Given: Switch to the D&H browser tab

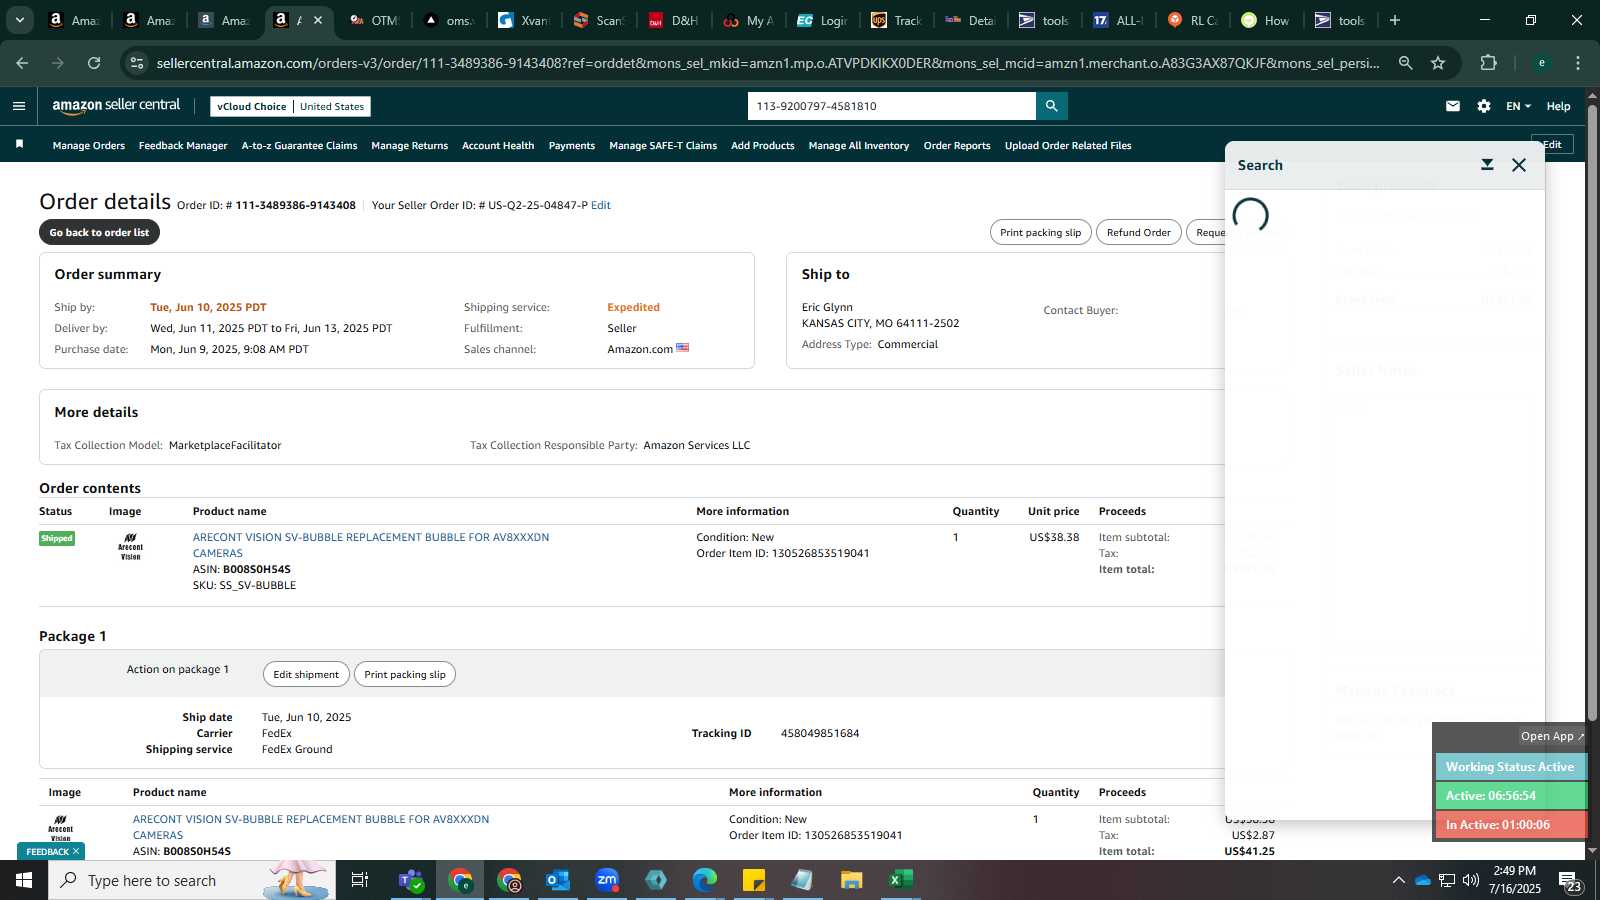Looking at the screenshot, I should click(x=675, y=20).
